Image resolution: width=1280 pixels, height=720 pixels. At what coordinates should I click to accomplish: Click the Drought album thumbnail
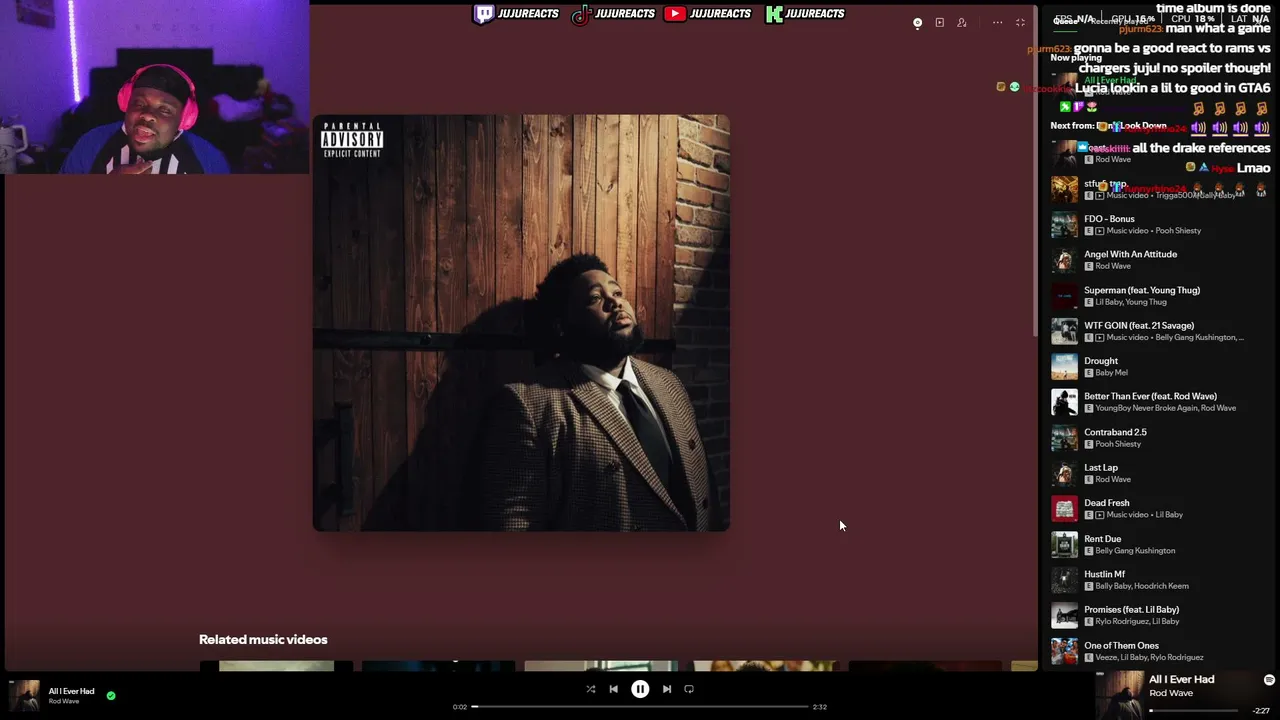[1064, 367]
